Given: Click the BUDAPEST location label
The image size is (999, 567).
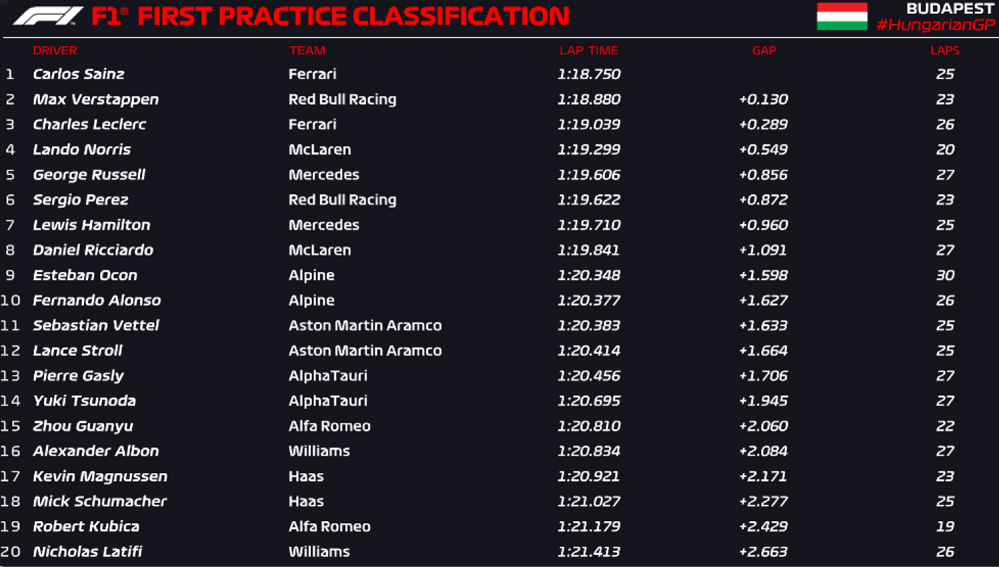Looking at the screenshot, I should click(x=950, y=8).
